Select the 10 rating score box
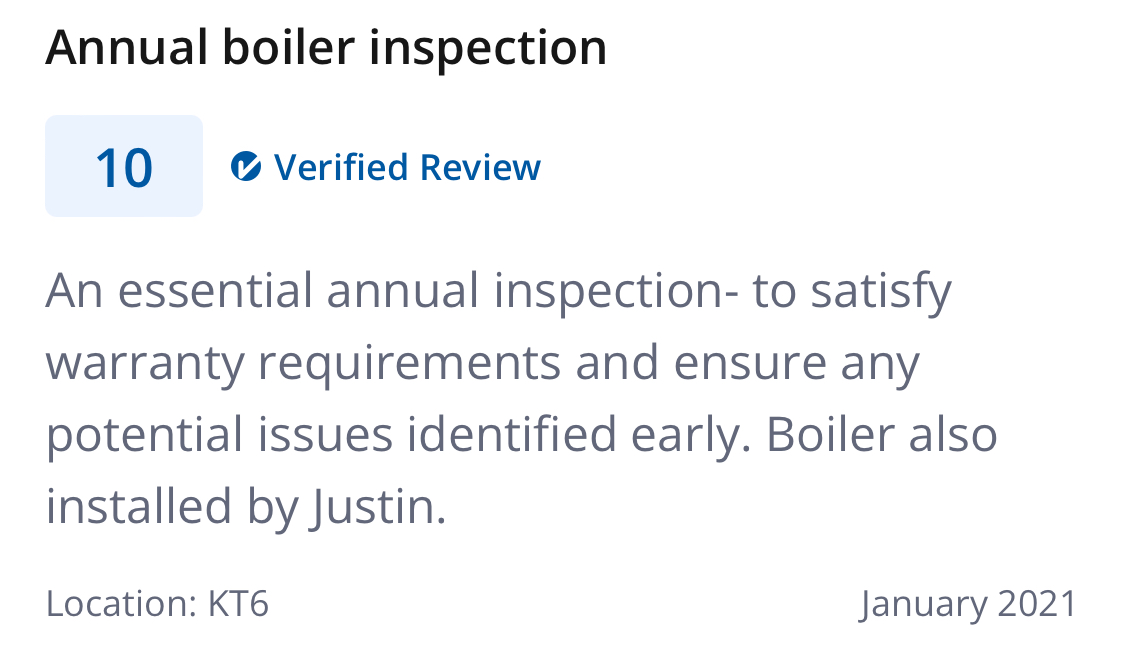Screen dimensions: 1125x651 click(124, 166)
